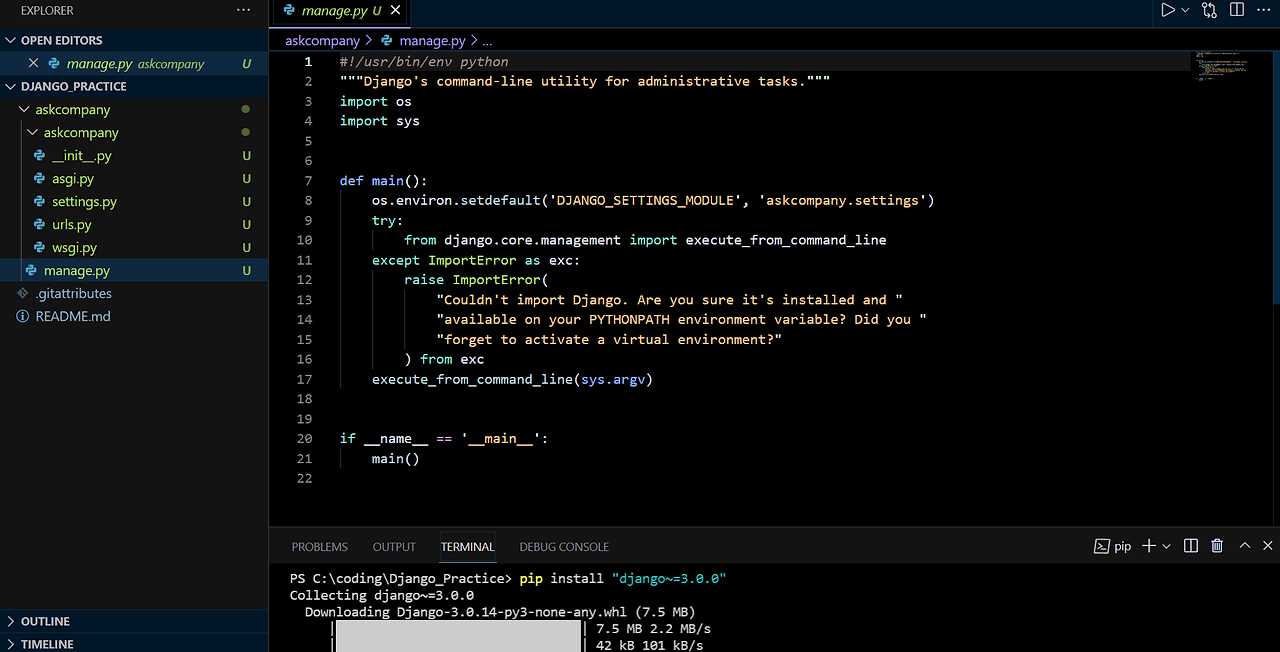The image size is (1280, 652).
Task: Click the U git status beside settings.py
Action: 246,201
